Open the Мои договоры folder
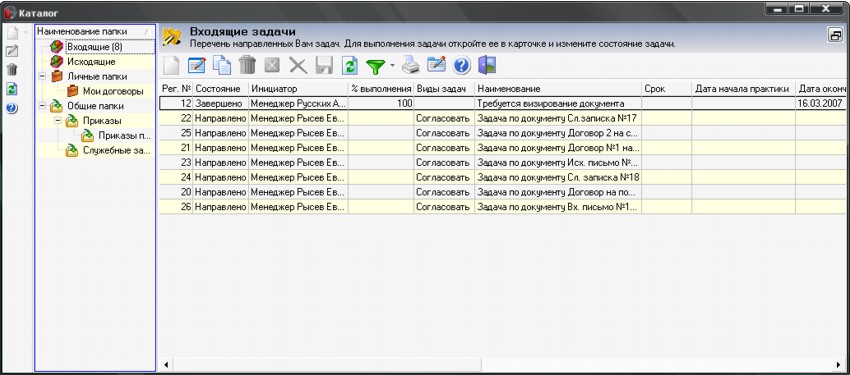The width and height of the screenshot is (850, 375). (113, 91)
